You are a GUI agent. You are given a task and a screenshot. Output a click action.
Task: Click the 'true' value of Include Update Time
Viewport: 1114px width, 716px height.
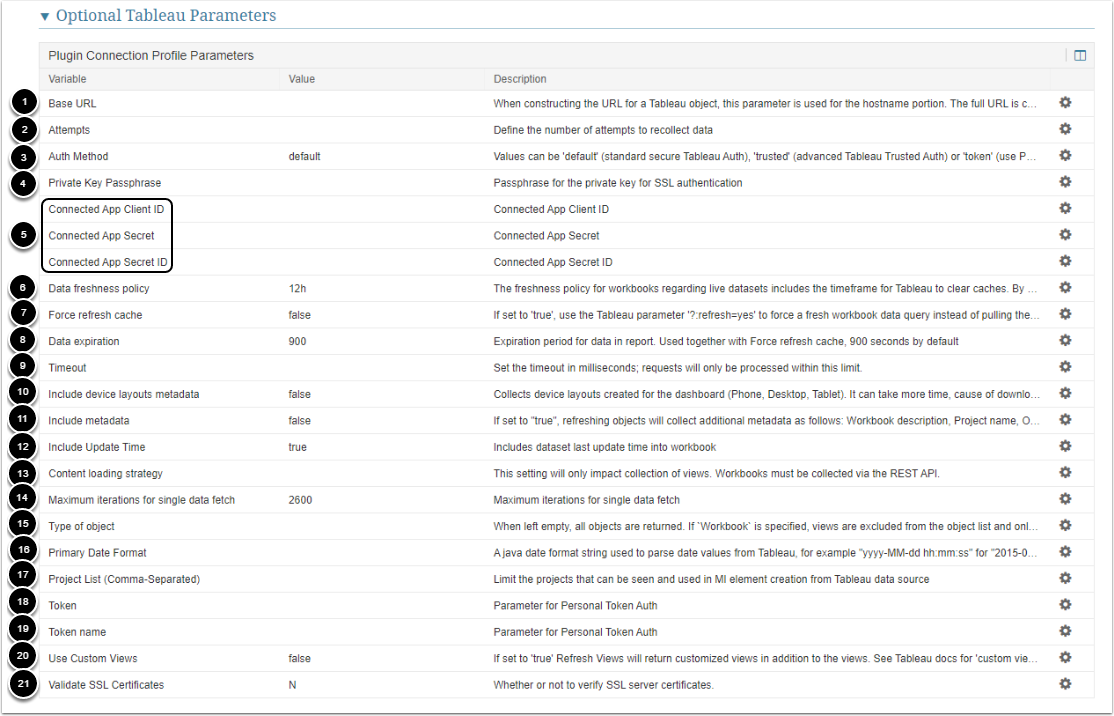pos(298,447)
